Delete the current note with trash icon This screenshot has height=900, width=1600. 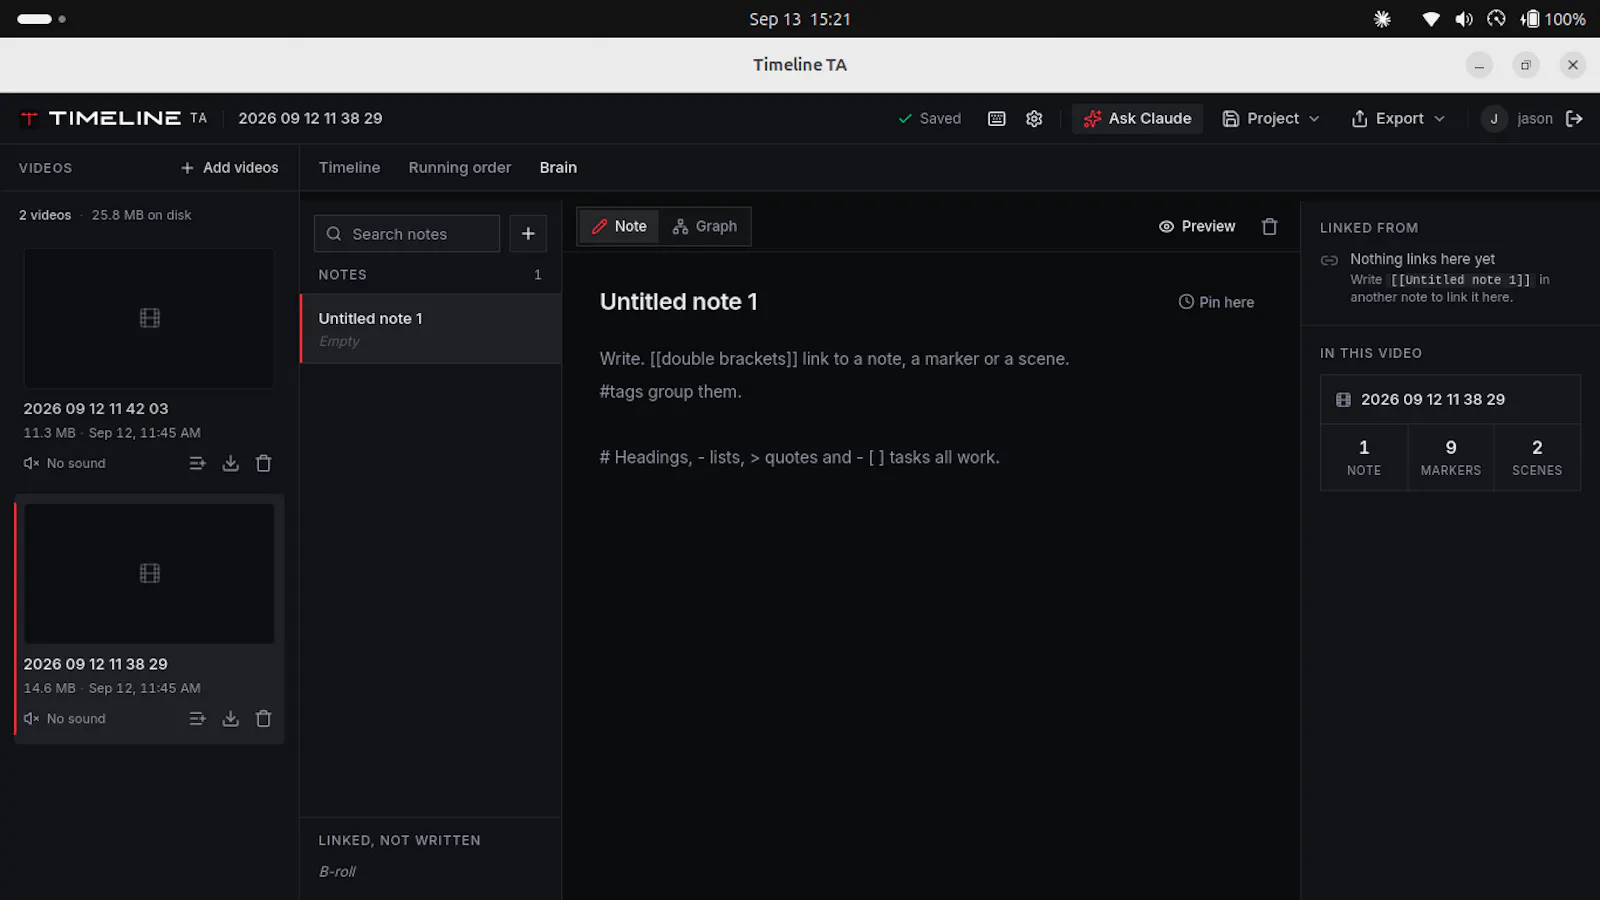pos(1270,227)
